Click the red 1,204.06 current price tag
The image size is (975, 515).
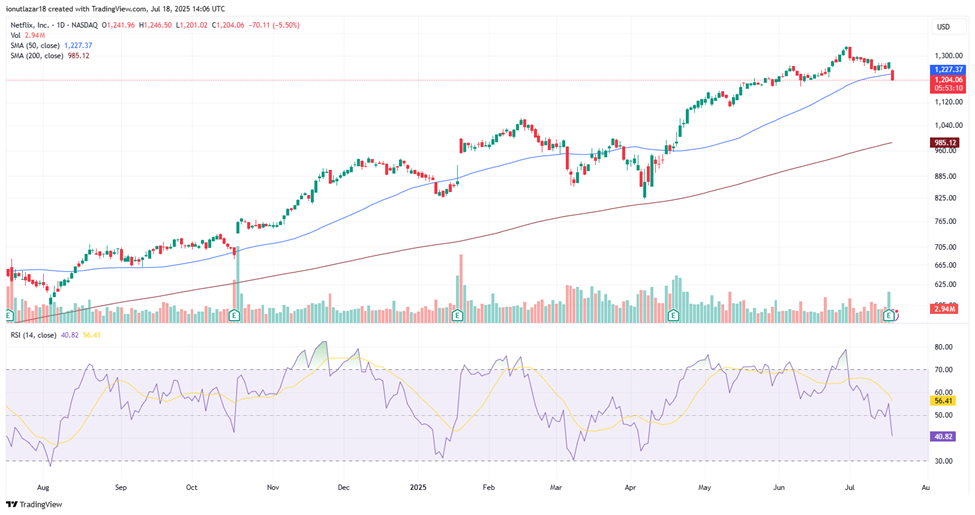(945, 79)
